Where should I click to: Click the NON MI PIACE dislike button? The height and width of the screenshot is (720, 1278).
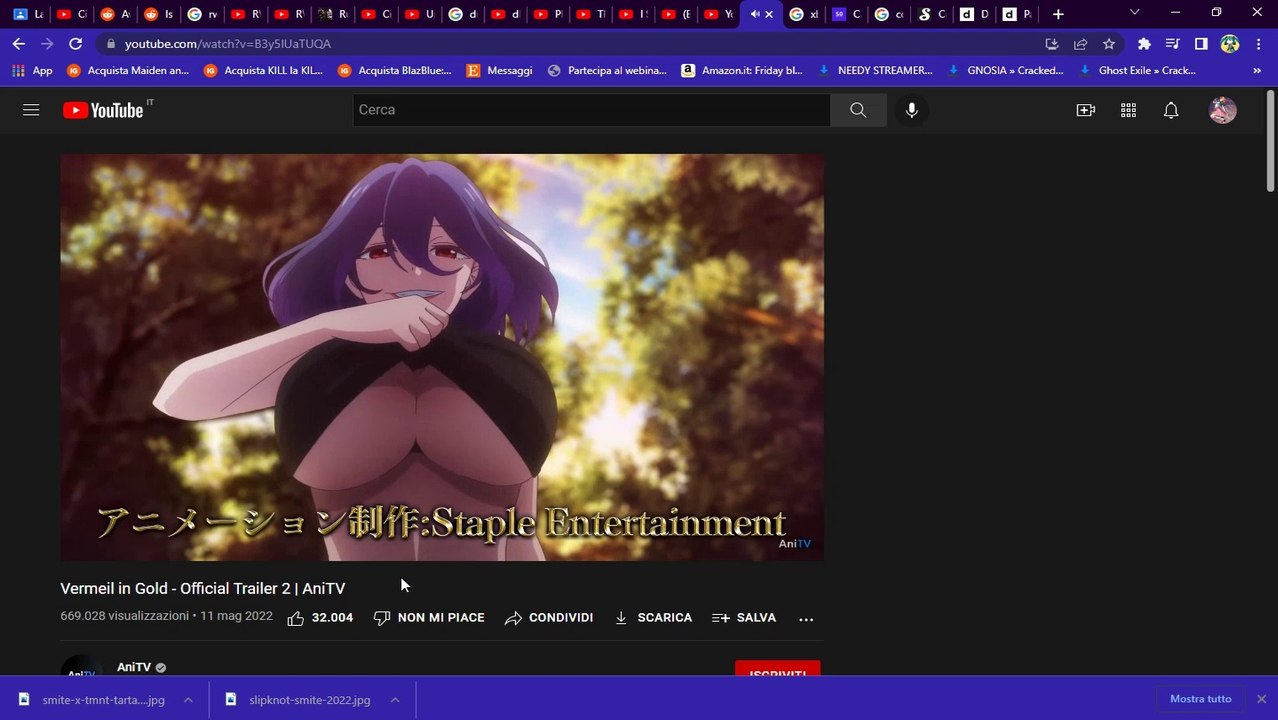429,618
